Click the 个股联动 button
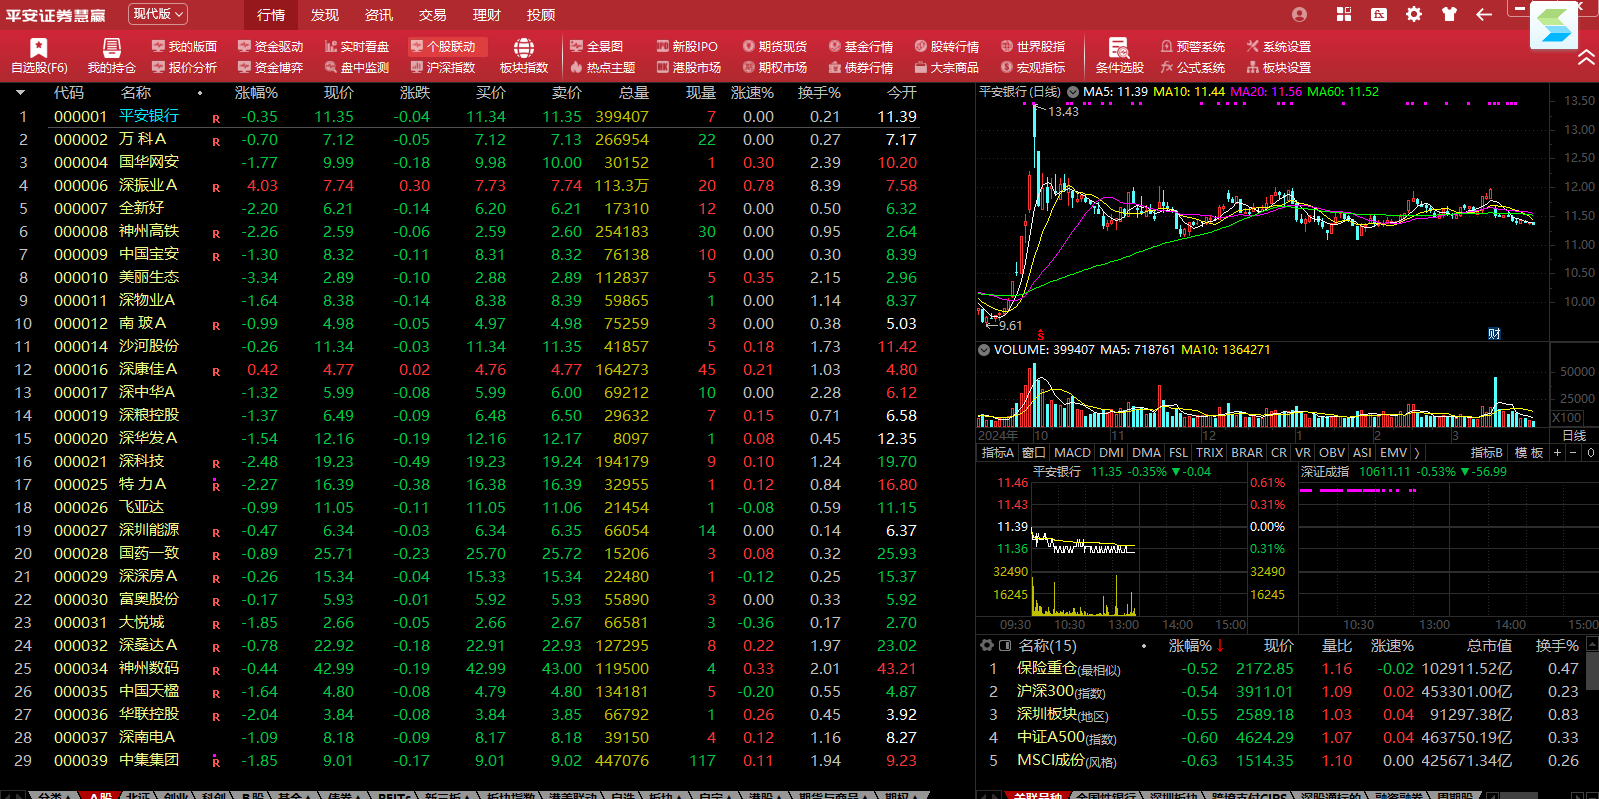This screenshot has width=1599, height=799. click(x=443, y=47)
